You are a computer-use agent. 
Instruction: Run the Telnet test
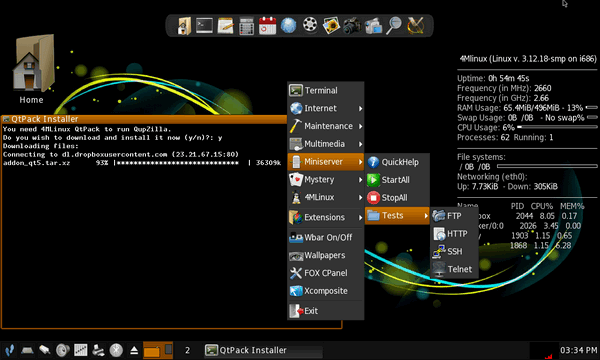click(454, 269)
